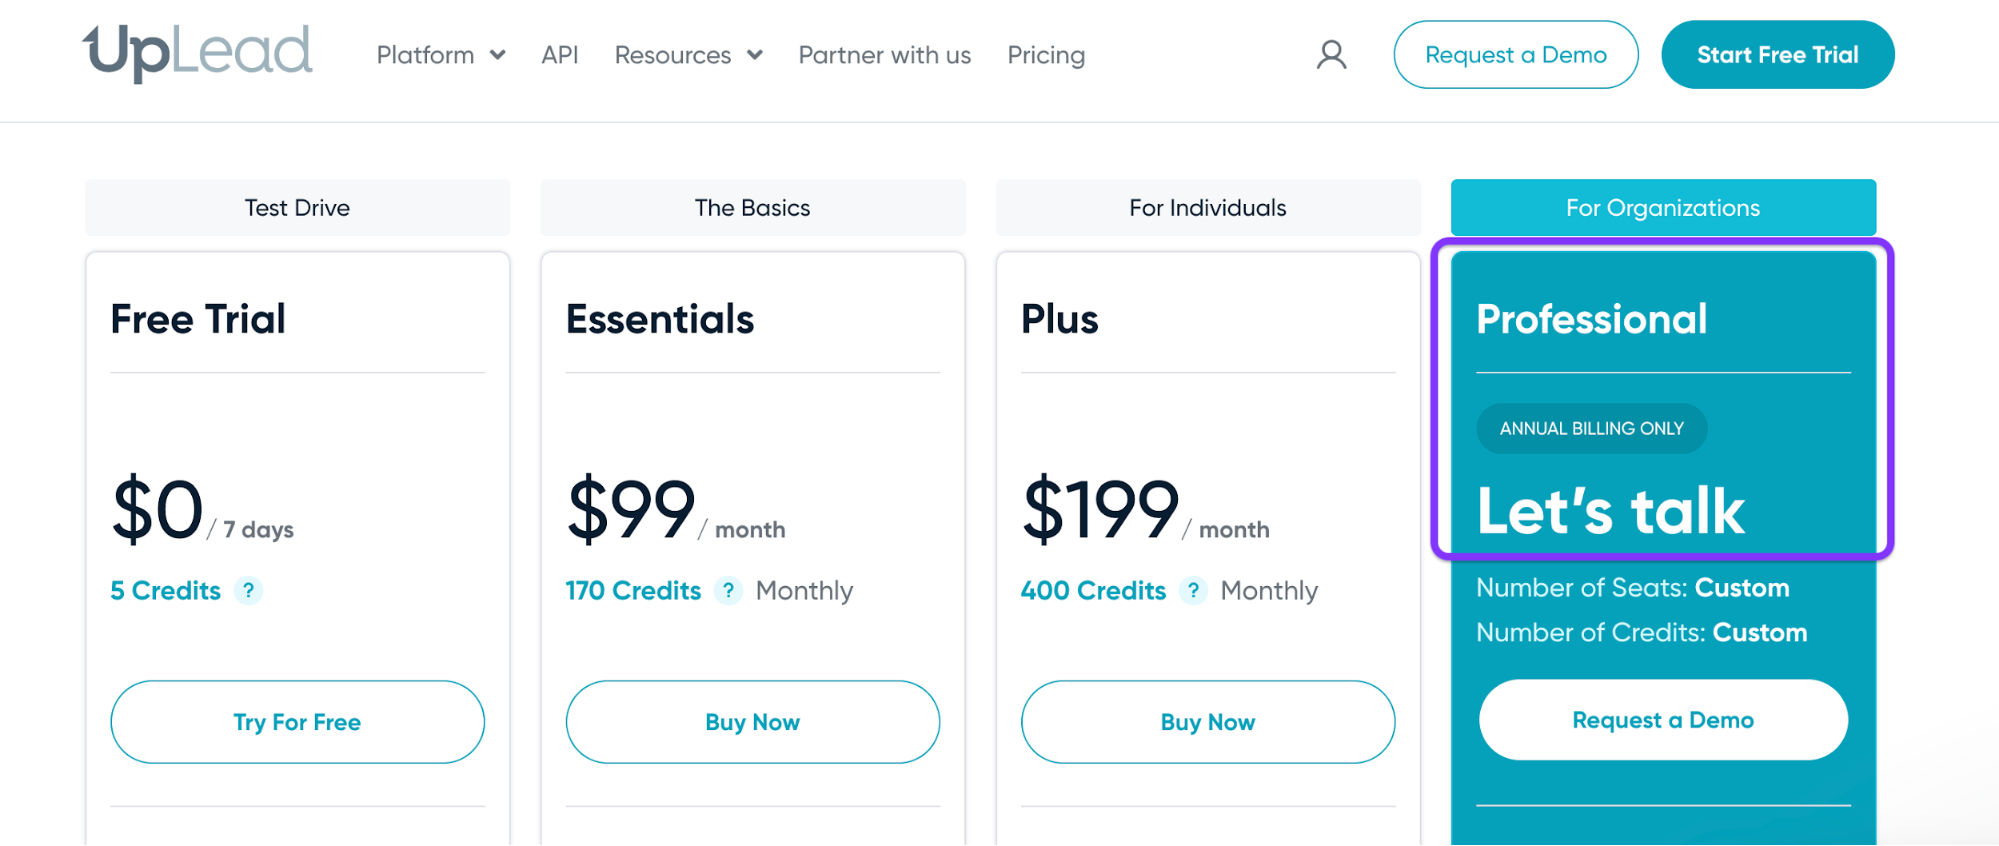Click the 170 Credits link
The height and width of the screenshot is (846, 1999).
pyautogui.click(x=633, y=591)
